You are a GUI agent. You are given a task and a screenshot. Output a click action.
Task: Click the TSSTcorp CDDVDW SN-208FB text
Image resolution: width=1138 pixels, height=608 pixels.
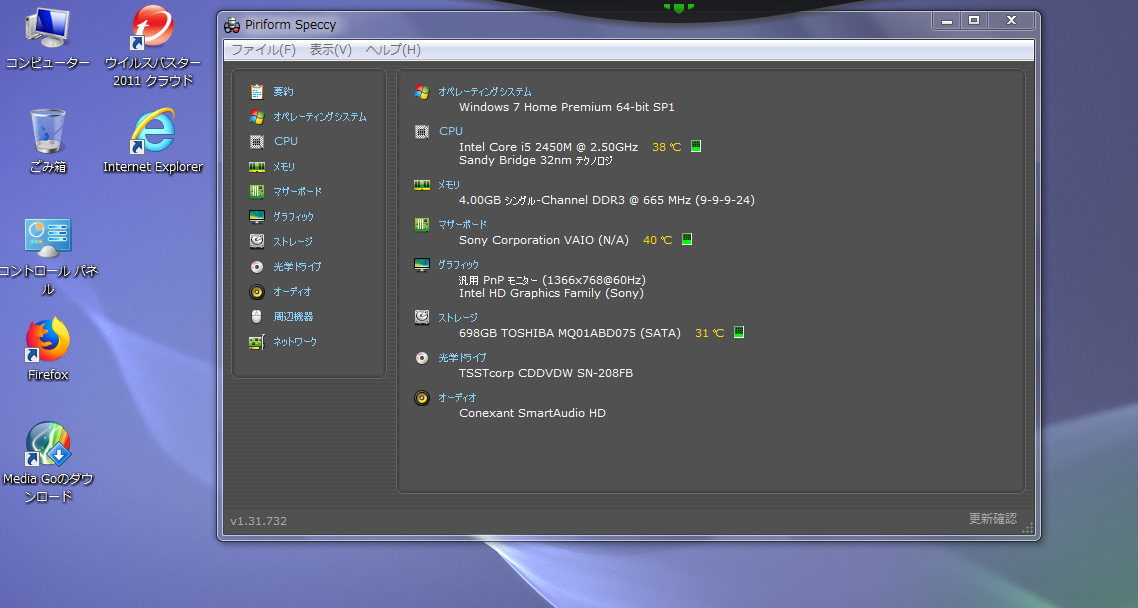pos(546,373)
